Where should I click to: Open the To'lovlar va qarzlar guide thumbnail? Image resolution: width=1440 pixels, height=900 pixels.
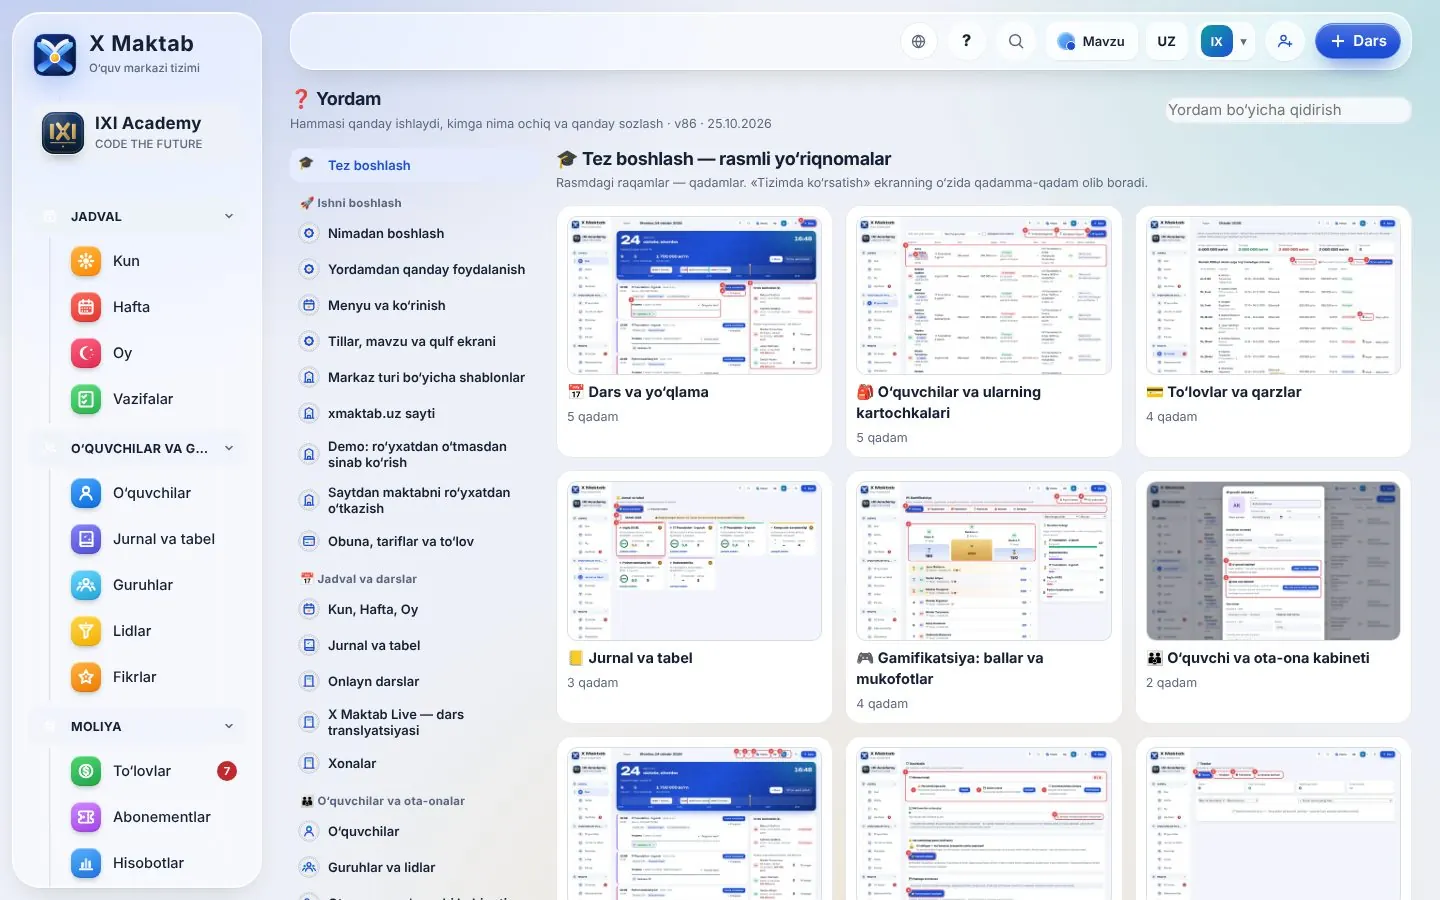pos(1273,296)
